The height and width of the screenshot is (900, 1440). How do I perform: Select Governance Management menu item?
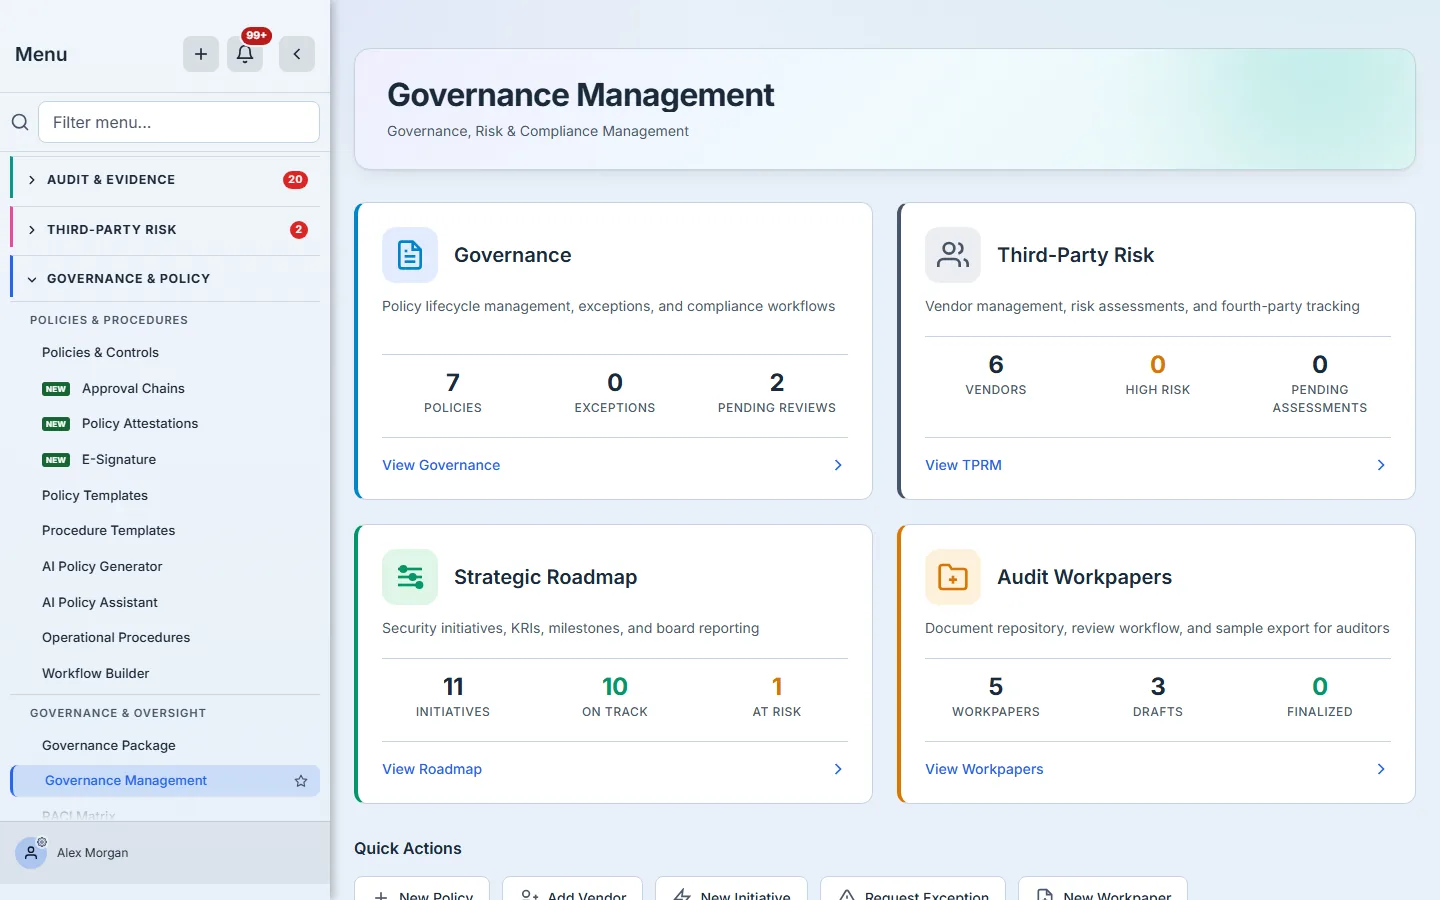165,781
